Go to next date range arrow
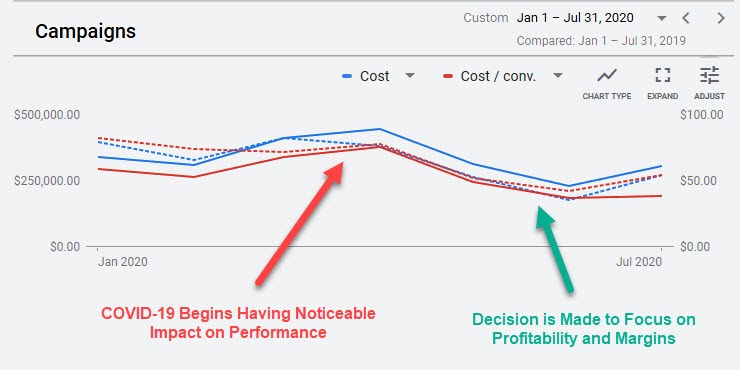 [721, 18]
